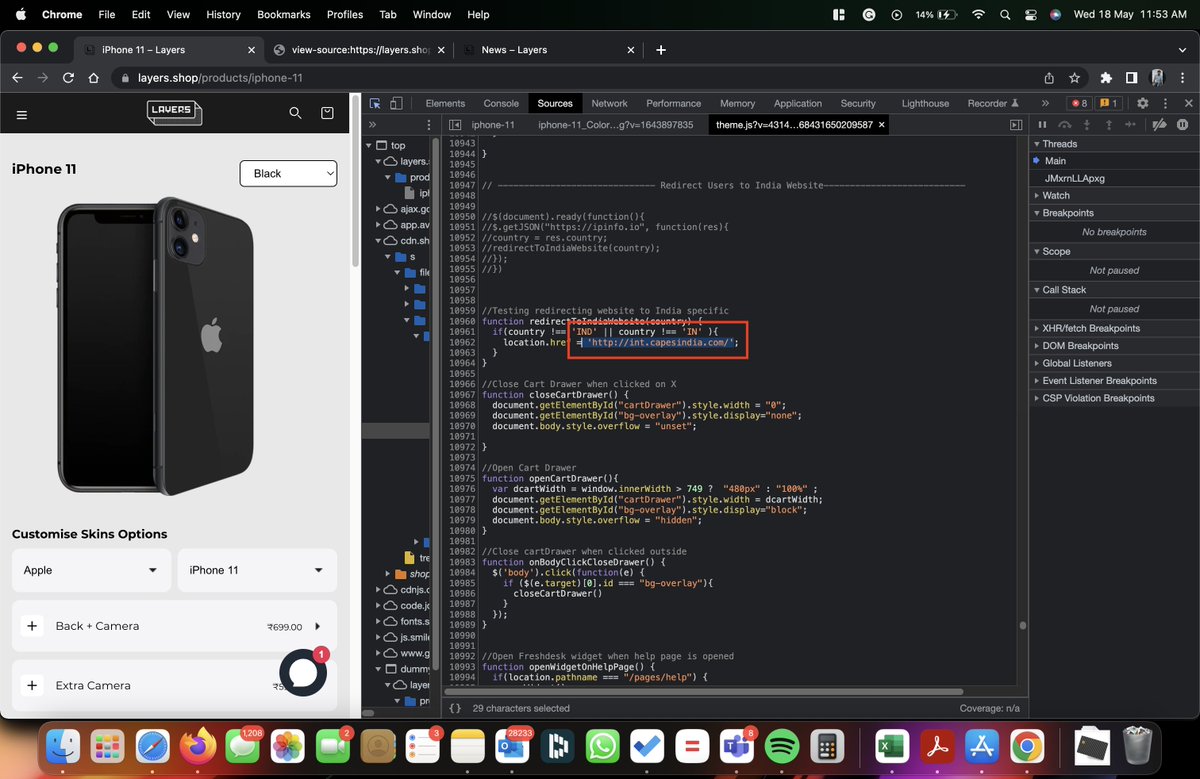Viewport: 1200px width, 779px height.
Task: Open the hamburger menu on Layers page
Action: coord(22,115)
